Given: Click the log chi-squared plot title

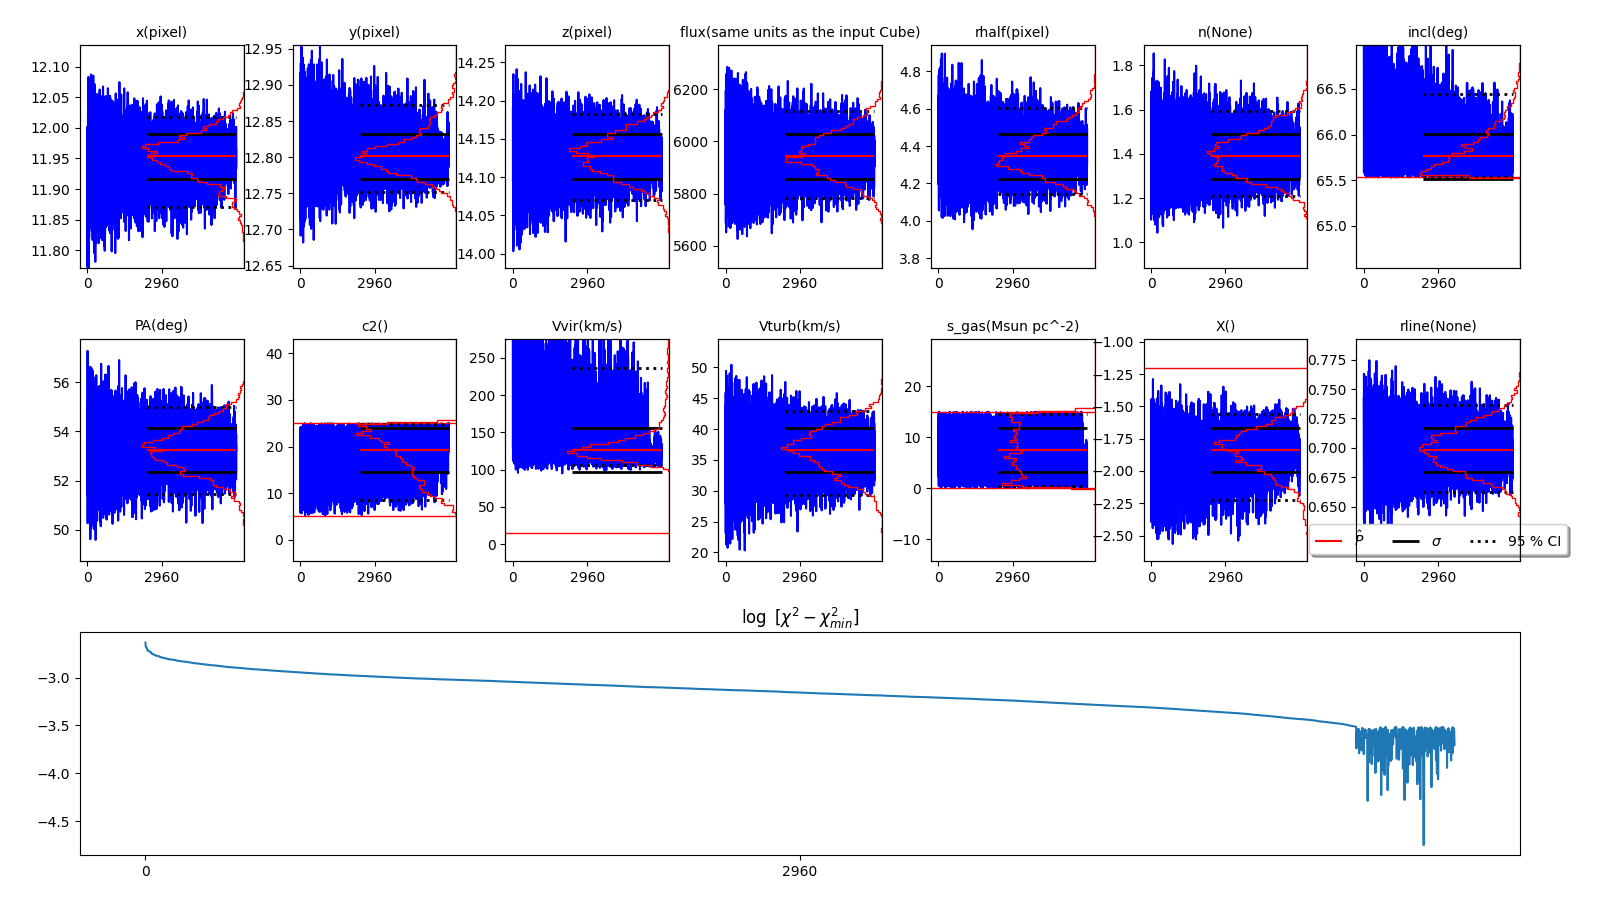Looking at the screenshot, I should pos(799,618).
